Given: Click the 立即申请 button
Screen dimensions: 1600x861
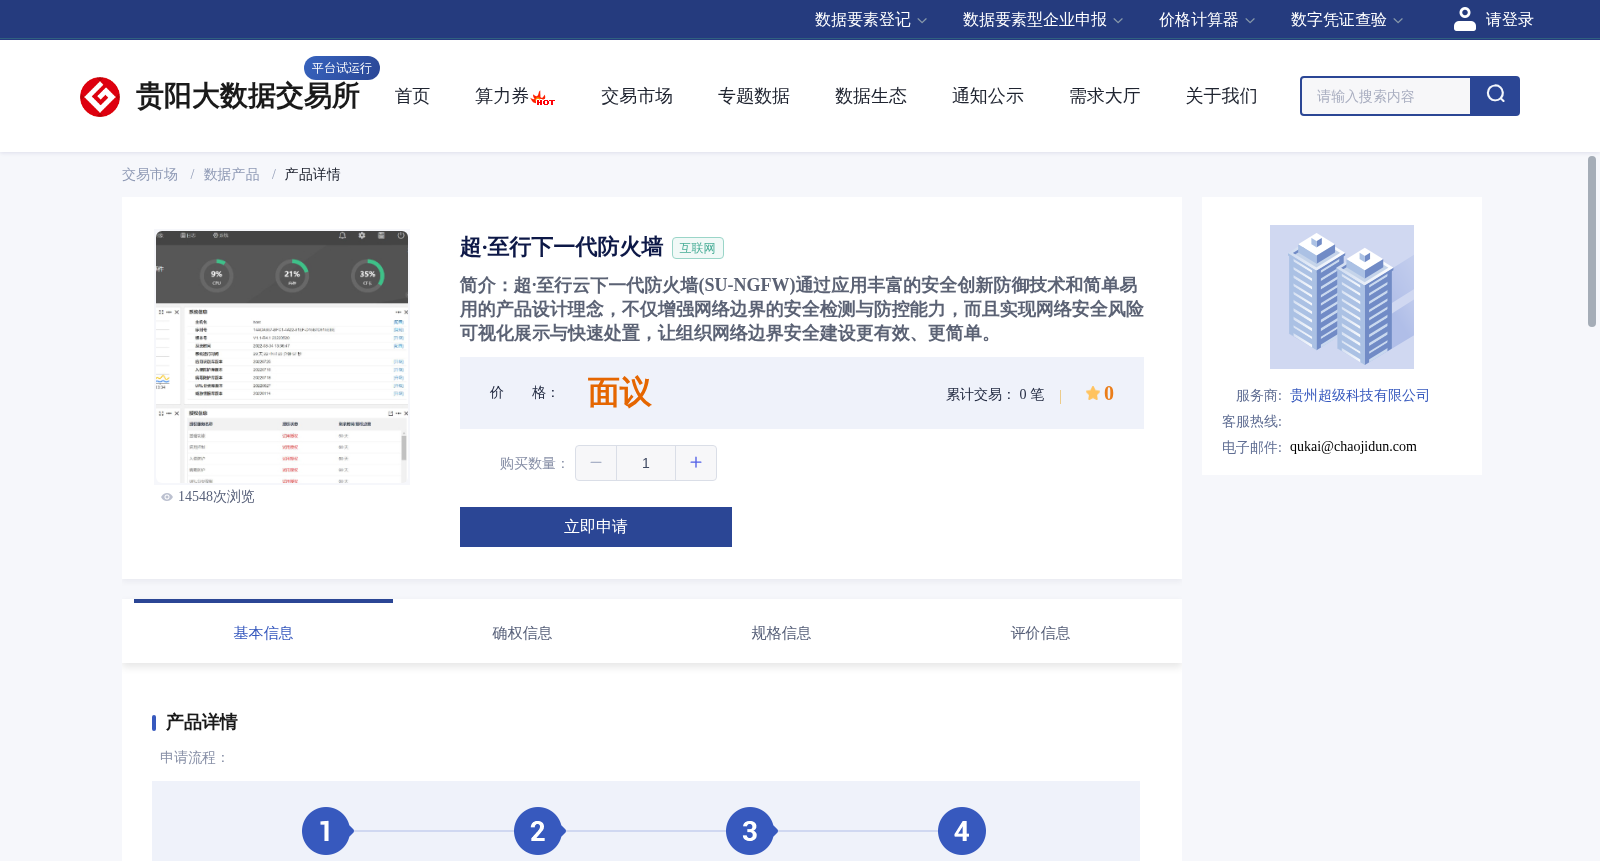Looking at the screenshot, I should pos(596,527).
